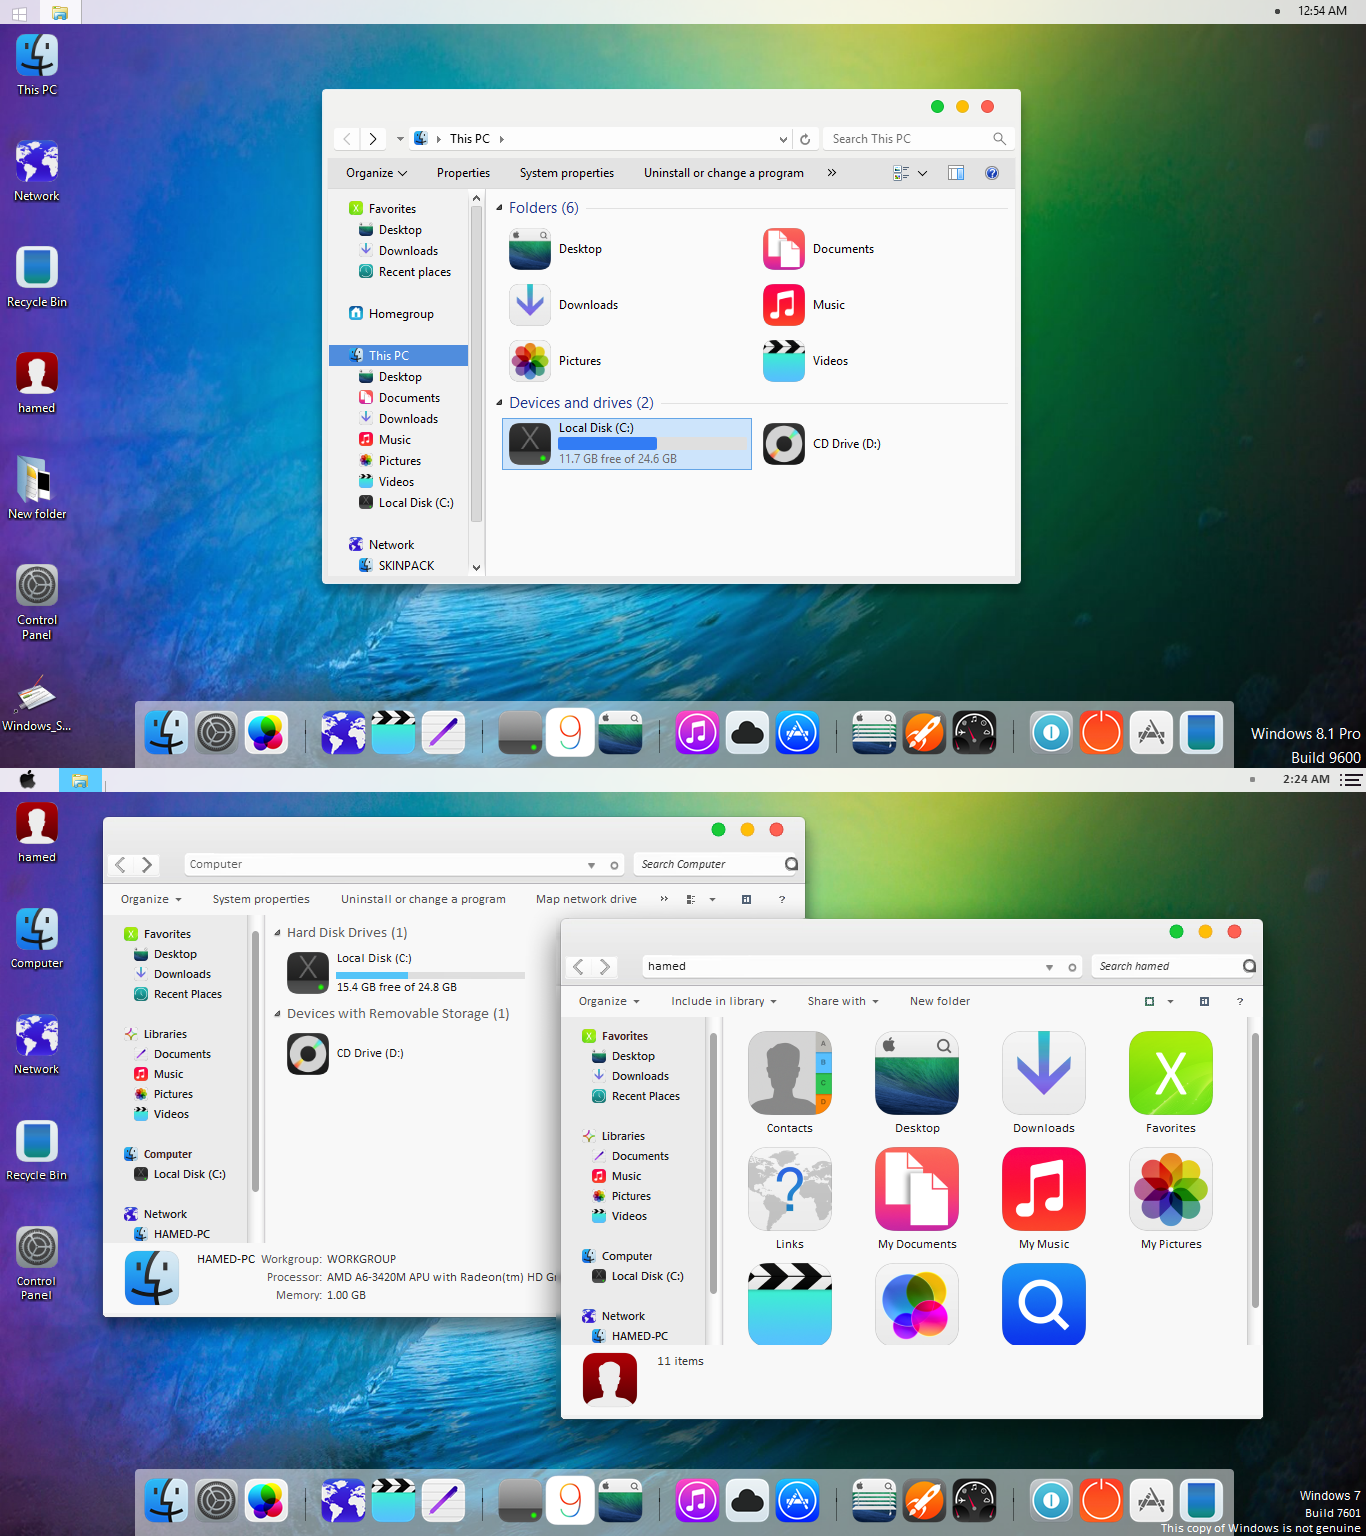Select Homegroup in This PC sidebar
The width and height of the screenshot is (1366, 1536).
click(x=391, y=314)
